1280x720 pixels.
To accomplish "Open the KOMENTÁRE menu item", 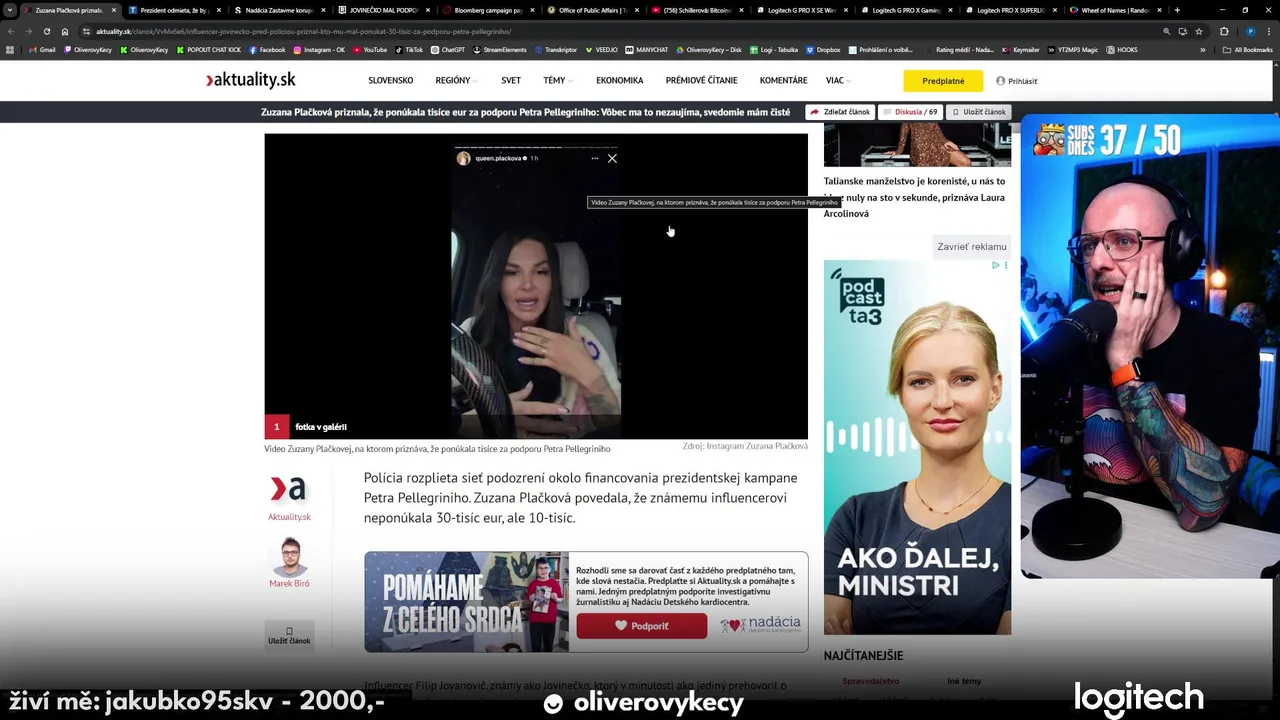I will (783, 81).
